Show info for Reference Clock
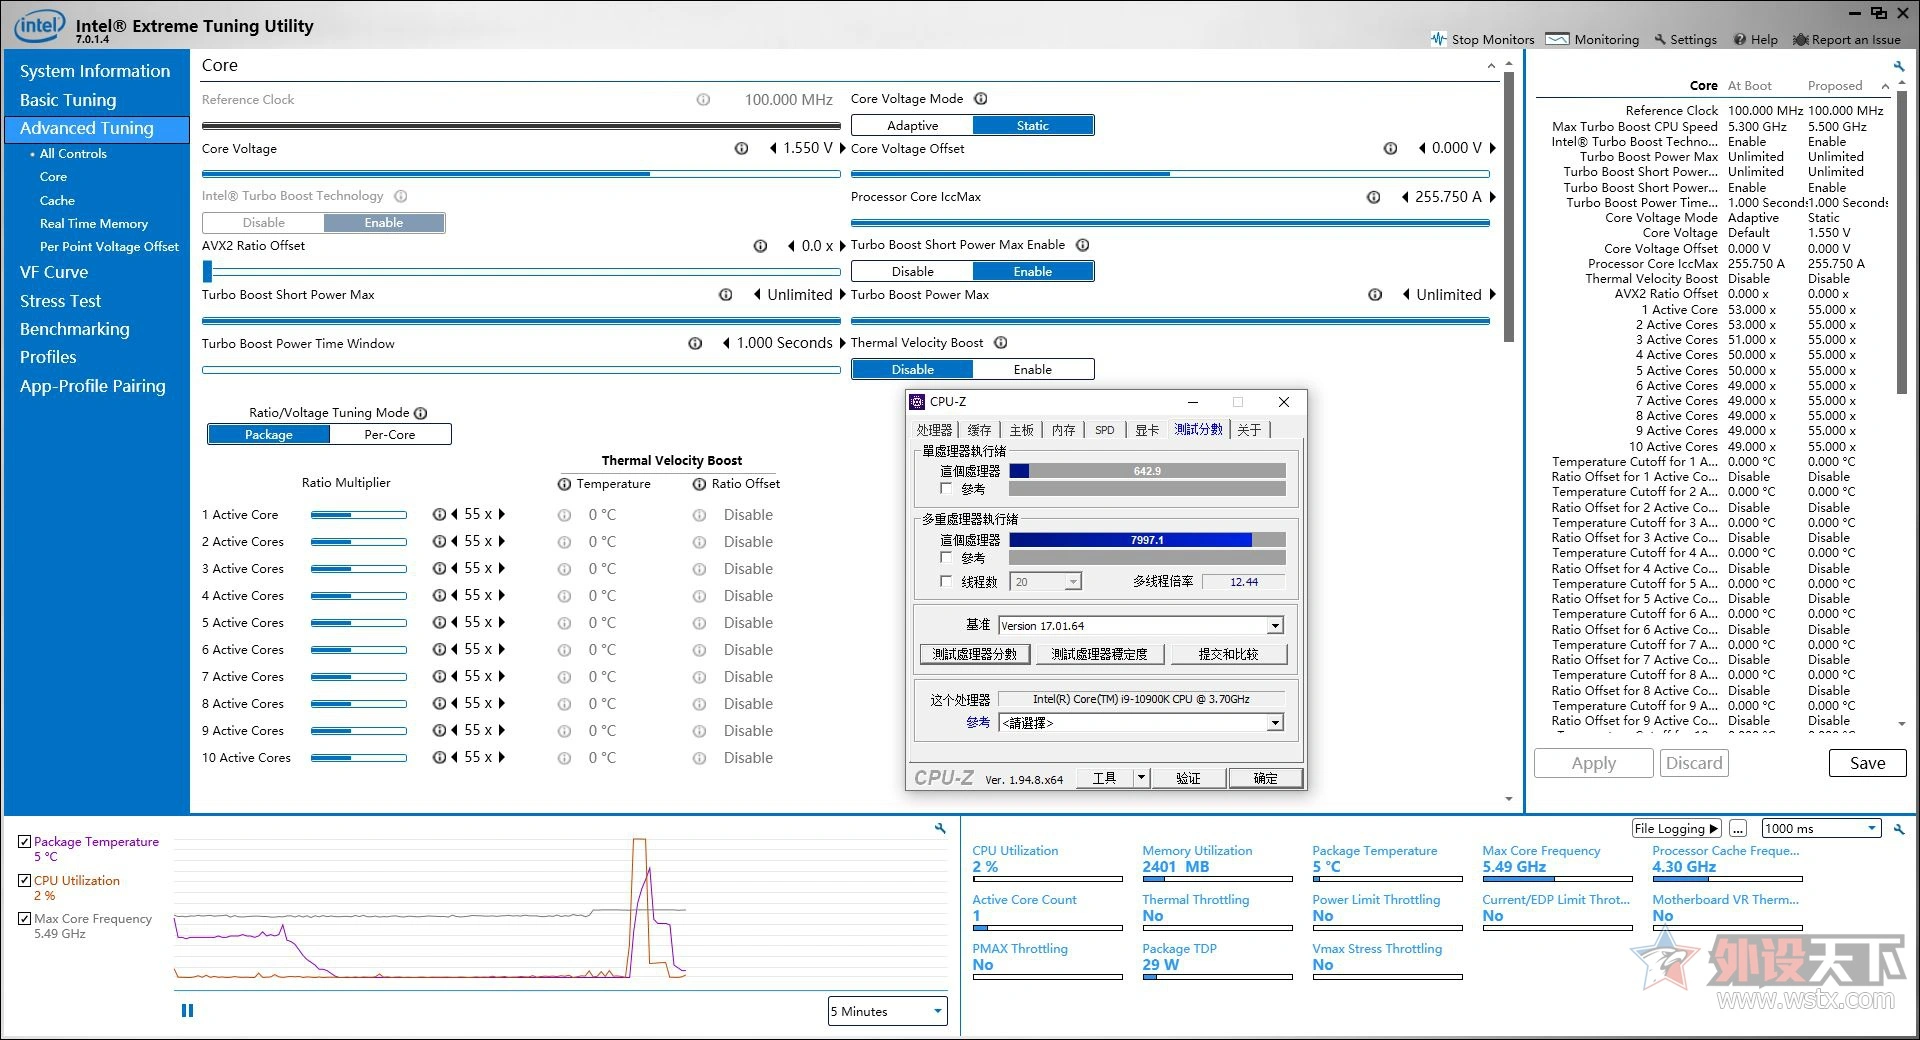Screen dimensions: 1920x1040 pos(703,100)
